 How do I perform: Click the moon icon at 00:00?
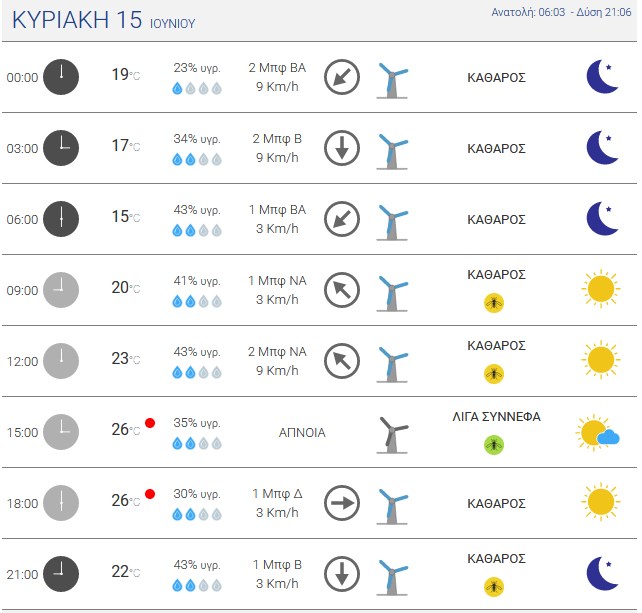click(602, 77)
